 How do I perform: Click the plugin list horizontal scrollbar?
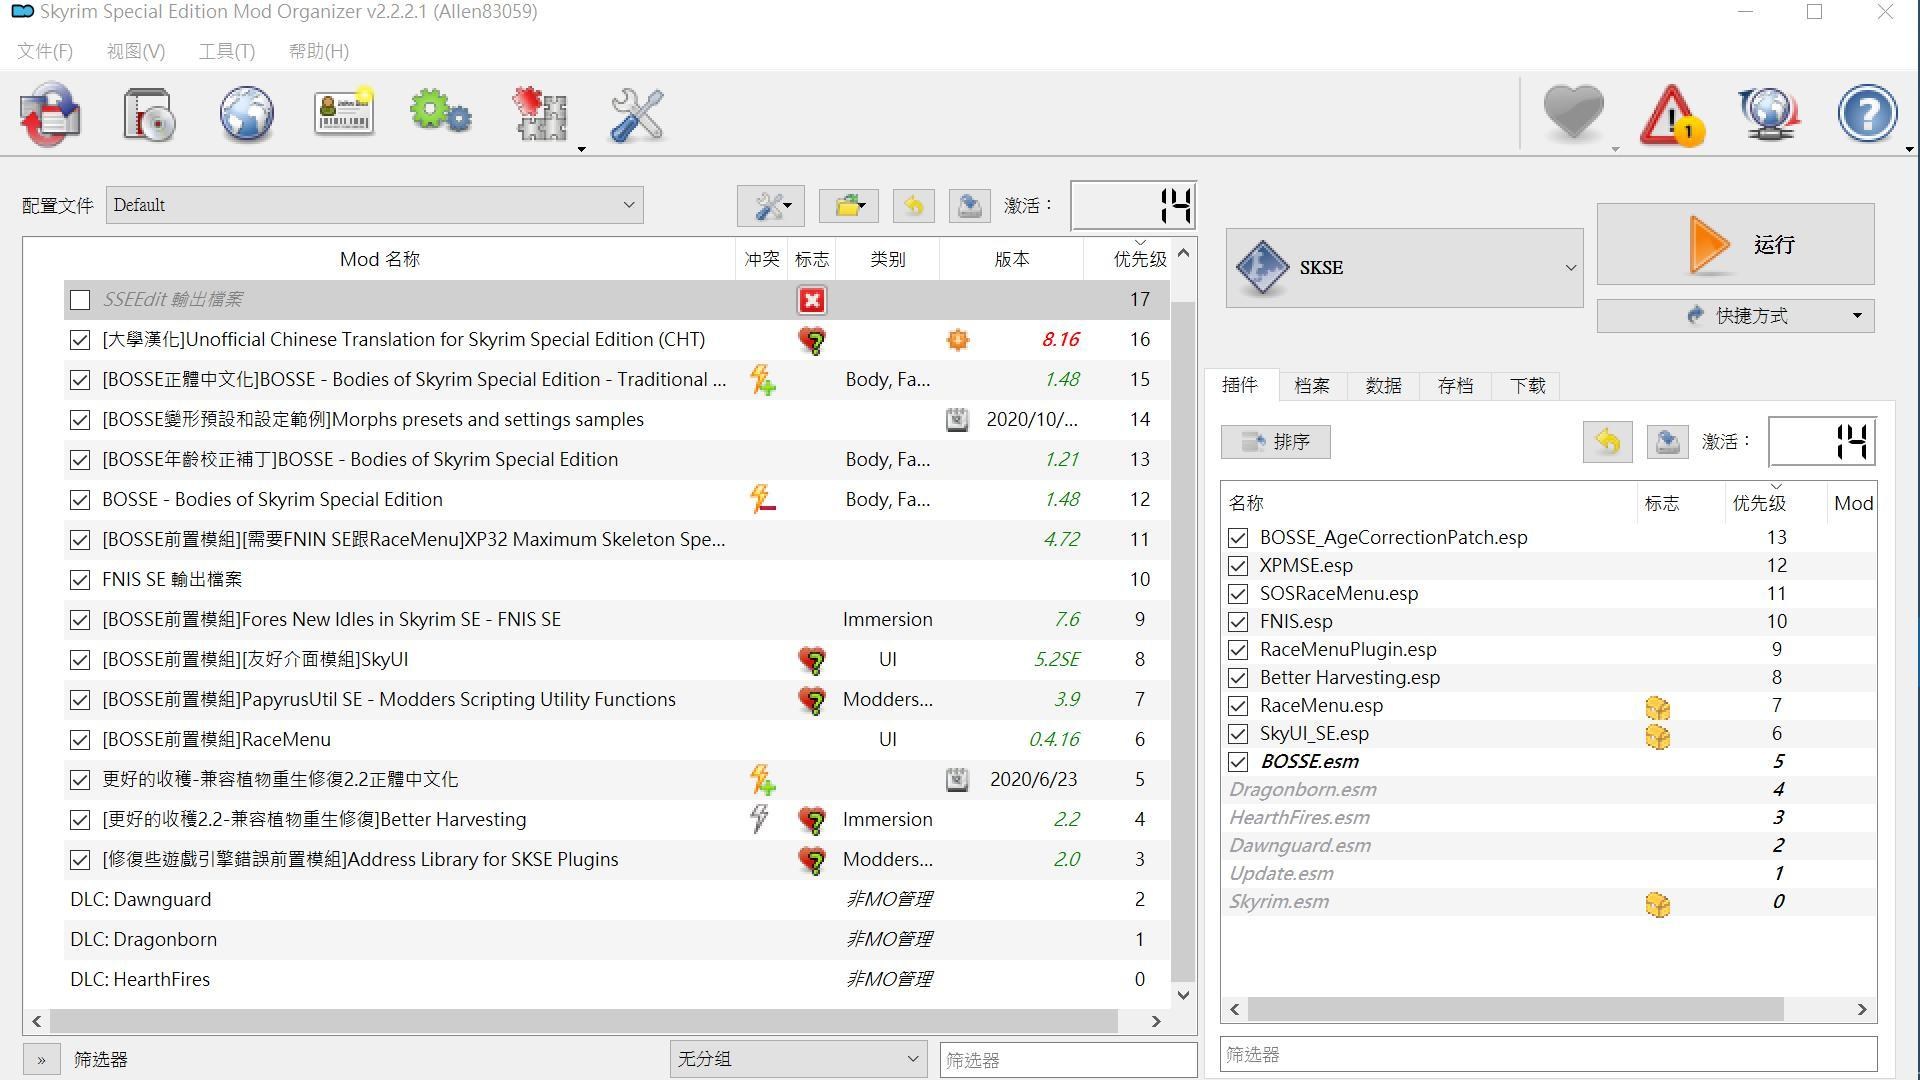pyautogui.click(x=1515, y=1009)
